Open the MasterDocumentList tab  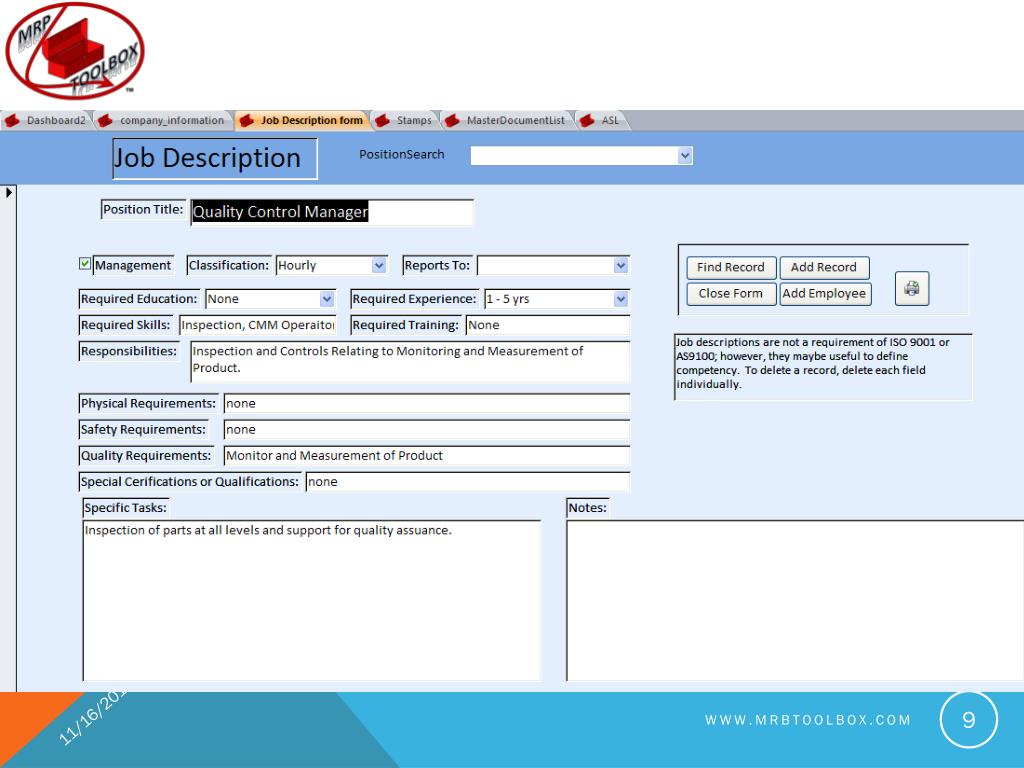(506, 120)
